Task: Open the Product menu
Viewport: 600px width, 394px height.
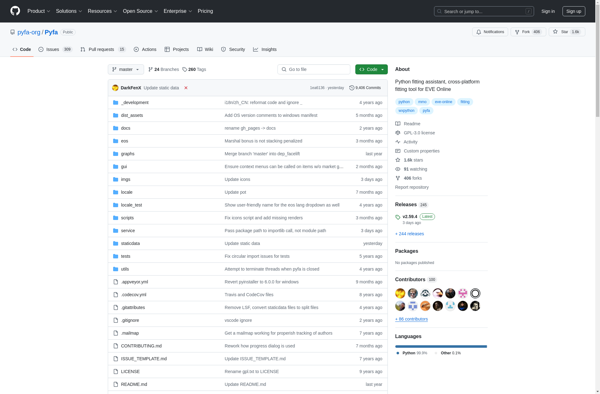Action: tap(38, 11)
